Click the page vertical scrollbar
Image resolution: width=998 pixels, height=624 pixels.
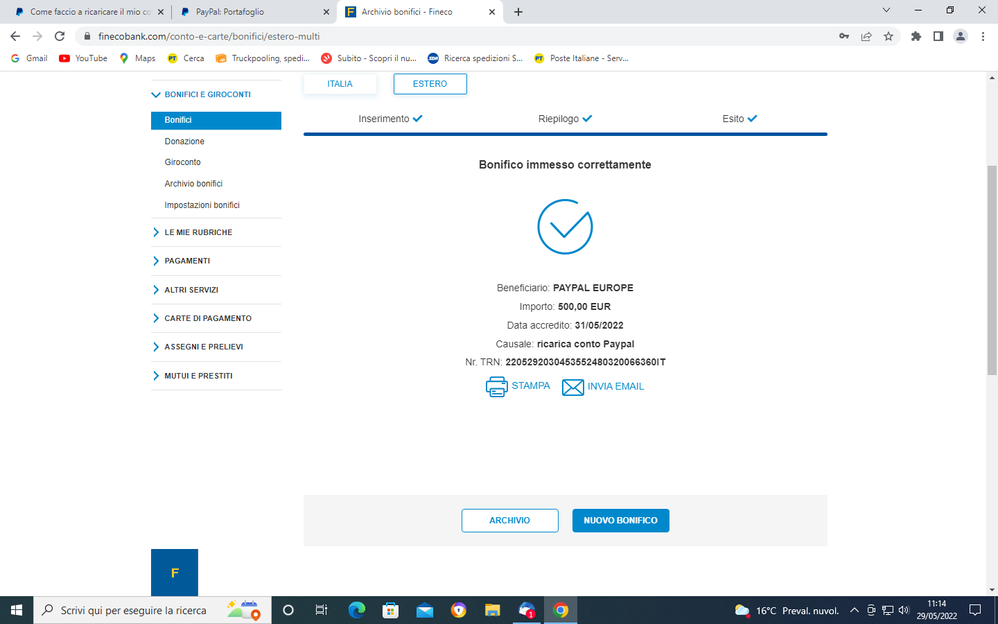pyautogui.click(x=992, y=271)
